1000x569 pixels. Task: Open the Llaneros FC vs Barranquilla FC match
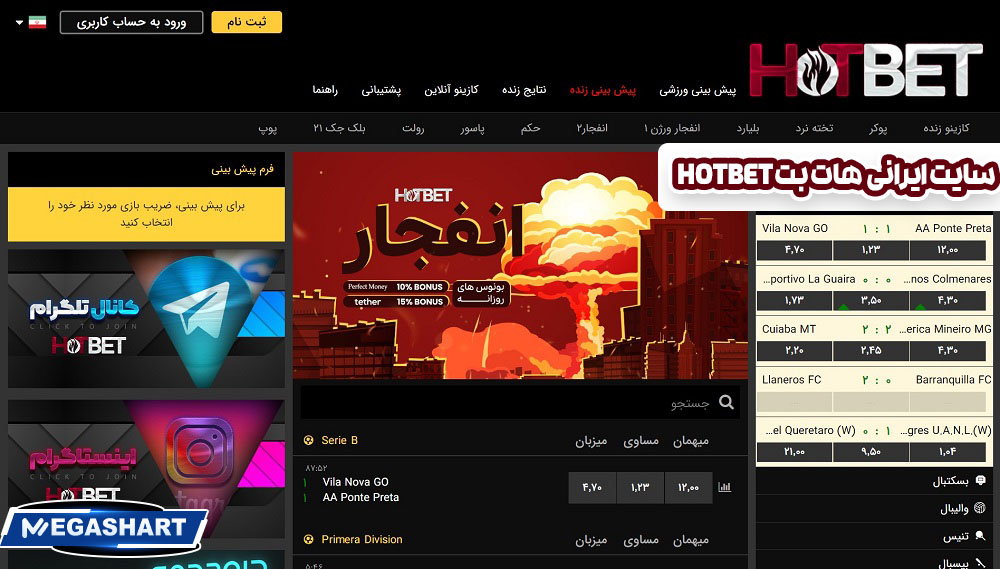(x=876, y=392)
